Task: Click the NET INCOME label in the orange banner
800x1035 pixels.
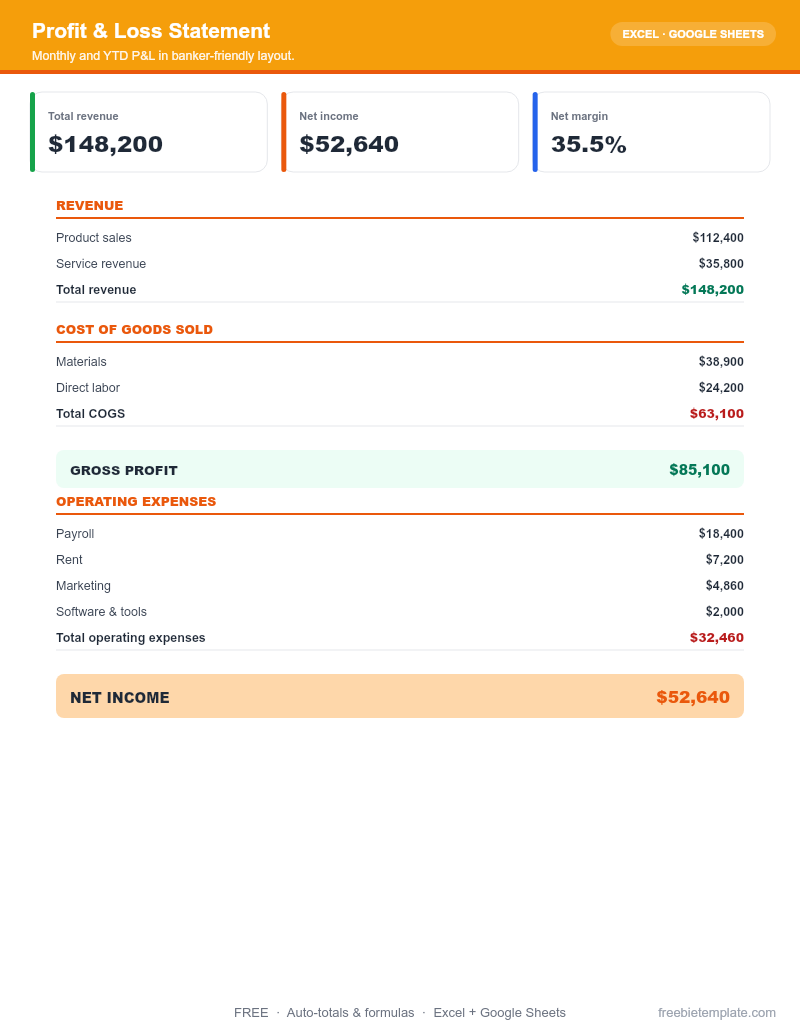Action: tap(119, 698)
